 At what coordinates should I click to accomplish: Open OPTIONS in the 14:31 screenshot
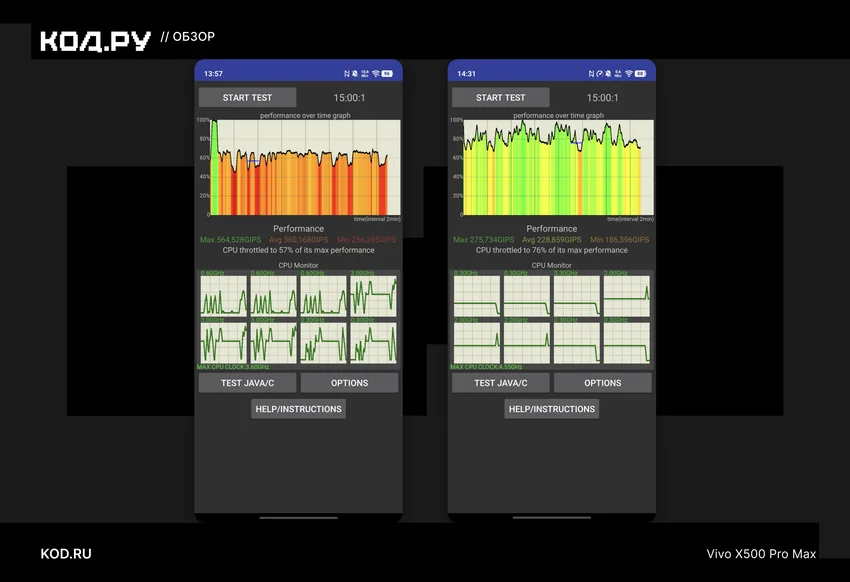click(x=602, y=383)
